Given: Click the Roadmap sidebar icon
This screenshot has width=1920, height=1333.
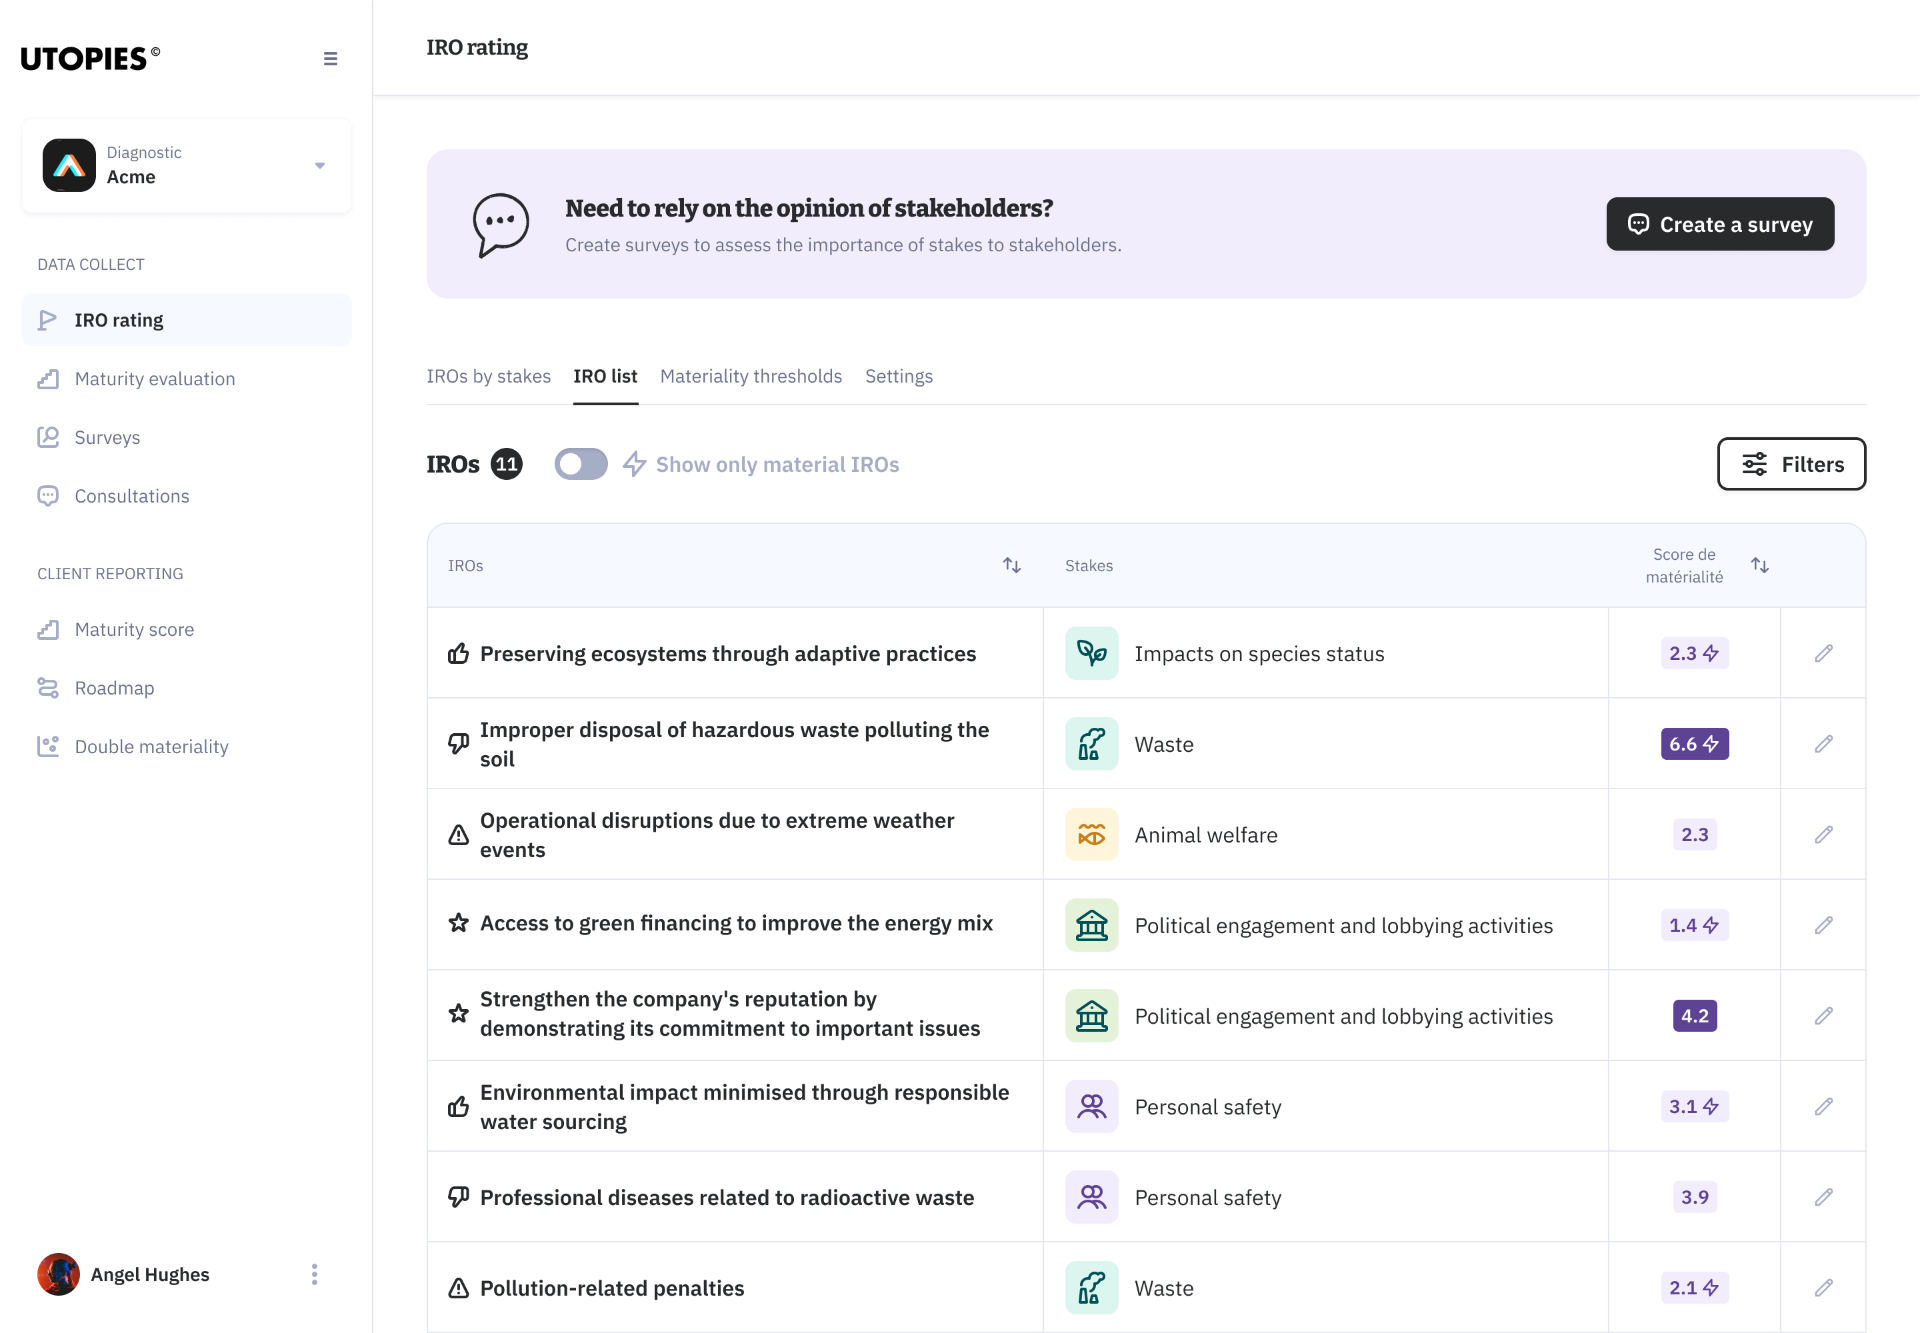Looking at the screenshot, I should [47, 688].
